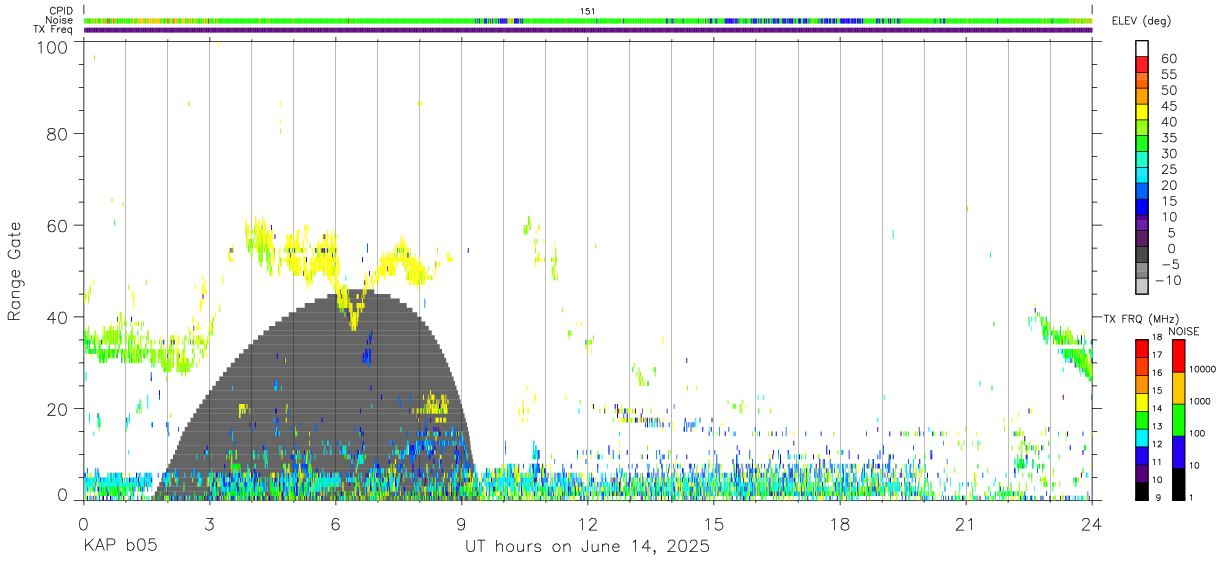Click the "TX Freq" row label above the plot
The height and width of the screenshot is (567, 1228).
(53, 30)
